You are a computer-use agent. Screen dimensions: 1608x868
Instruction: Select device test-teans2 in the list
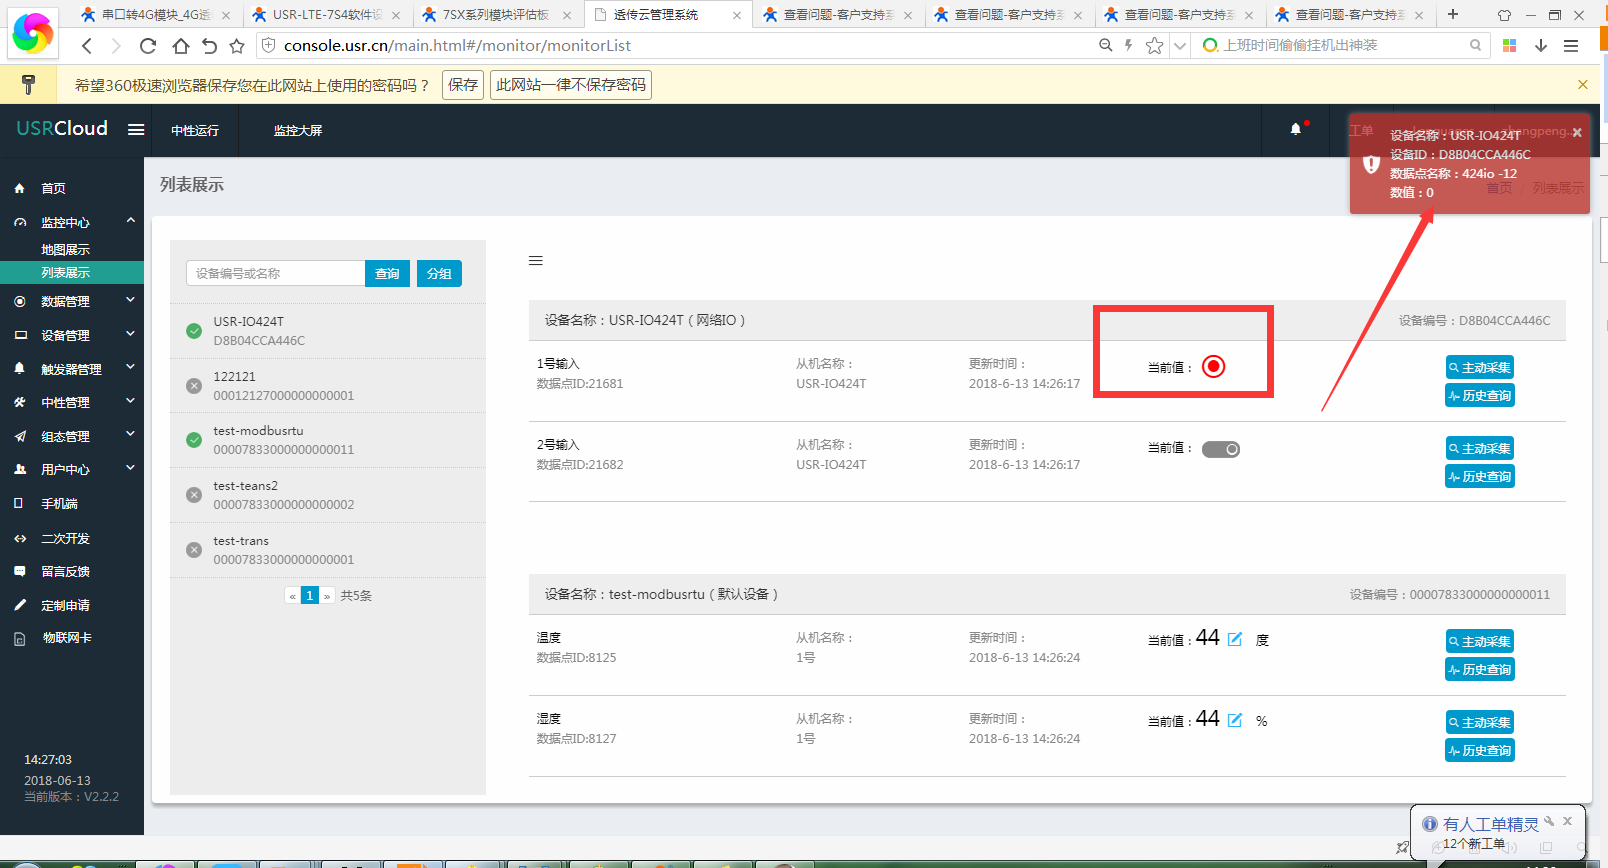[328, 495]
